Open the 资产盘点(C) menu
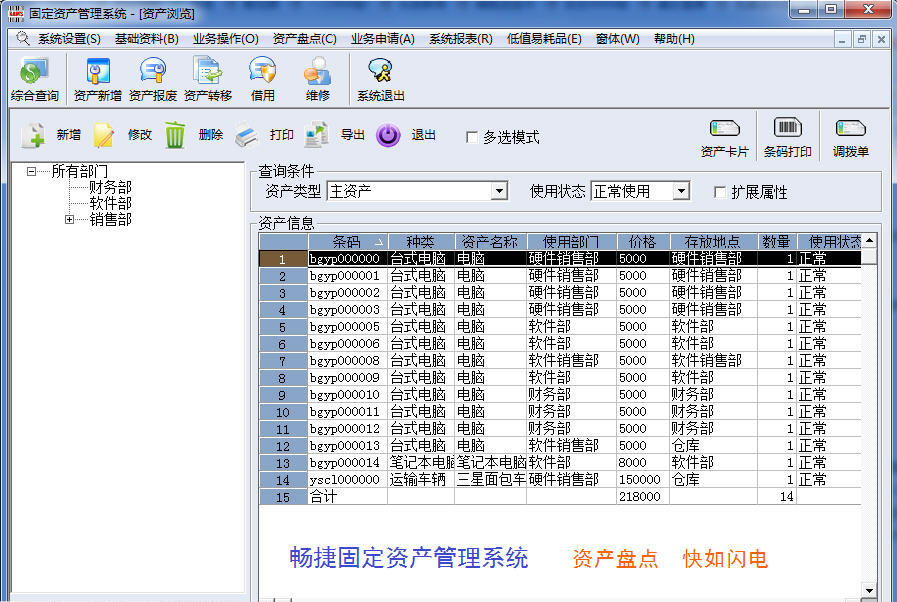This screenshot has height=602, width=897. tap(304, 39)
